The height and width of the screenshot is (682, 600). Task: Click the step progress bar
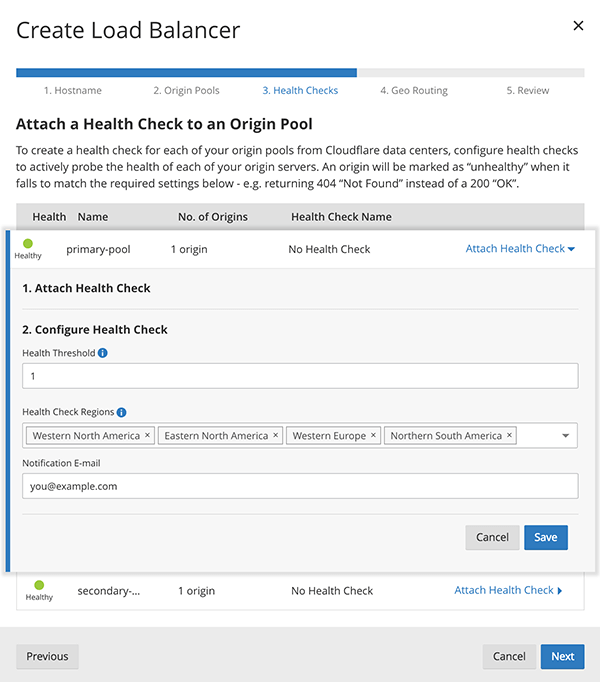(x=300, y=73)
